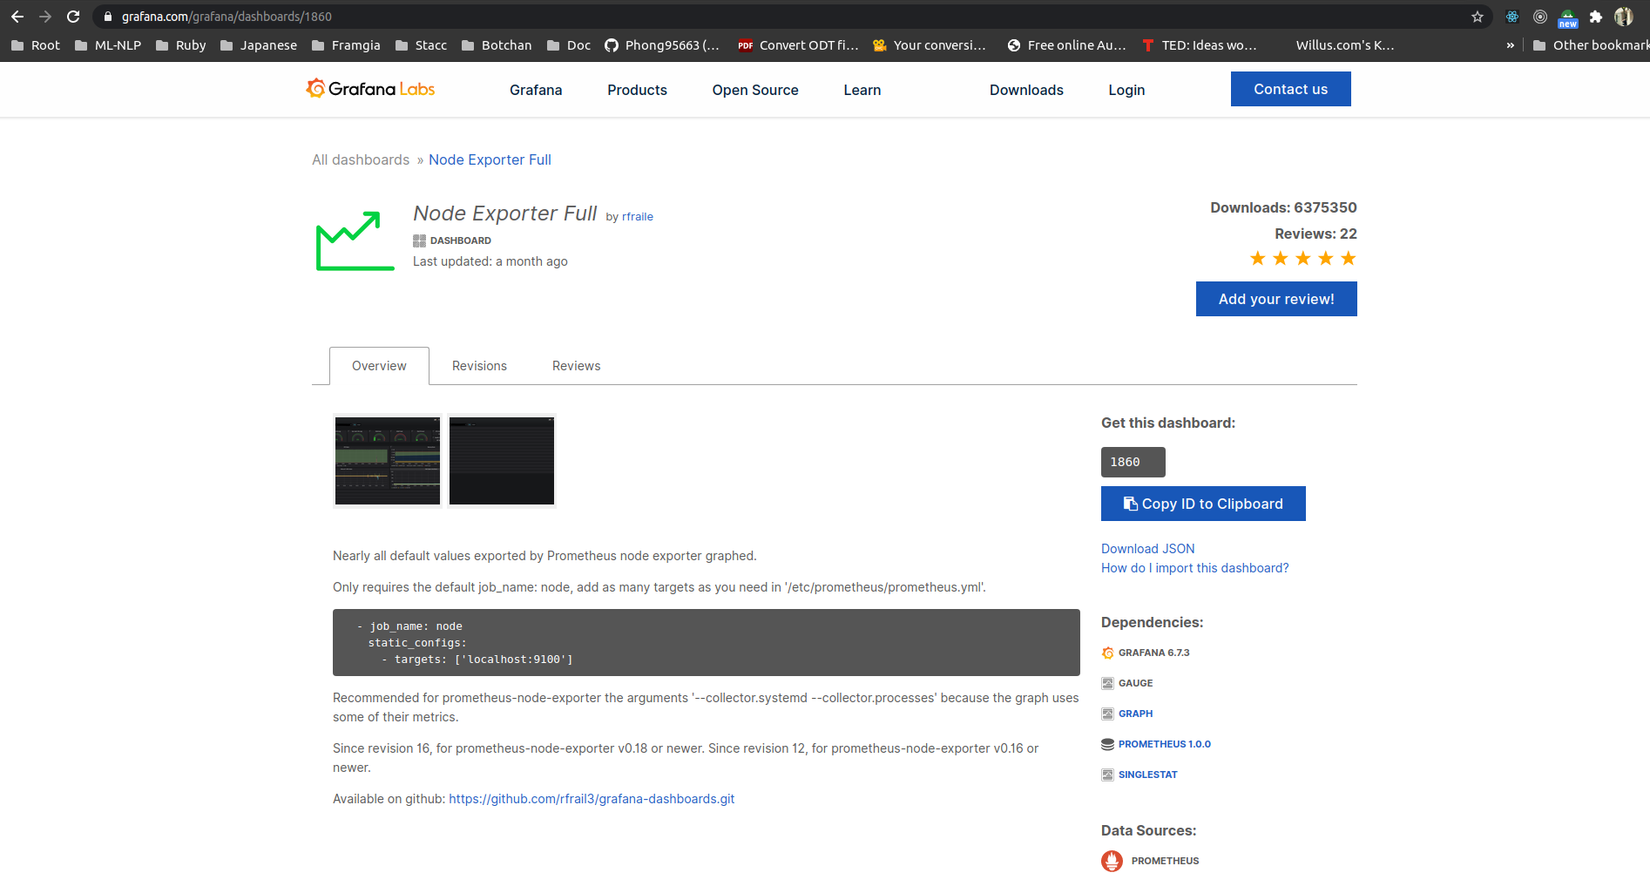The width and height of the screenshot is (1650, 873).
Task: Open the browser extensions puzzle icon
Action: (1596, 16)
